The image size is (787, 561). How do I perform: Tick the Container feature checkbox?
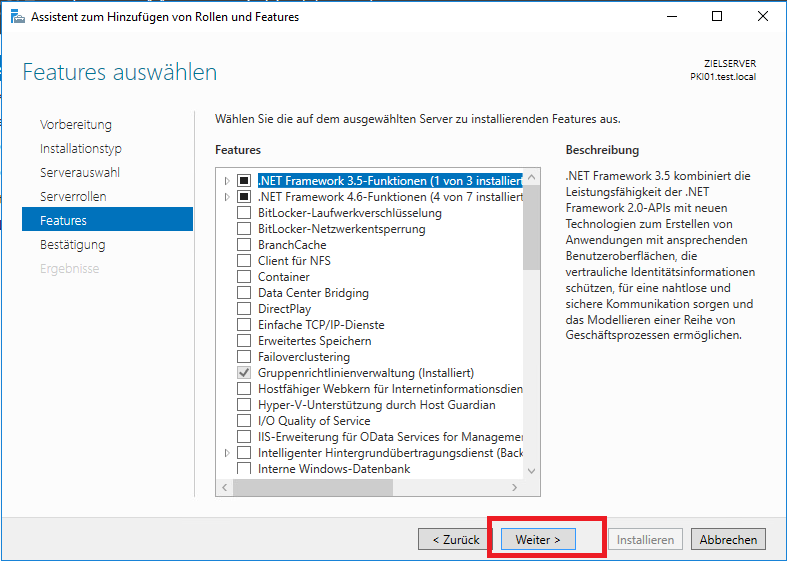(x=244, y=277)
